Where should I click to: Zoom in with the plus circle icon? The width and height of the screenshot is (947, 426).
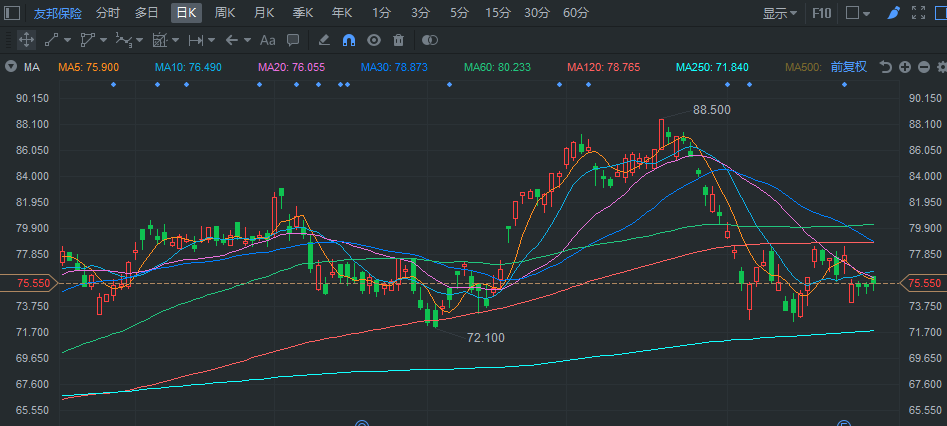click(x=905, y=67)
